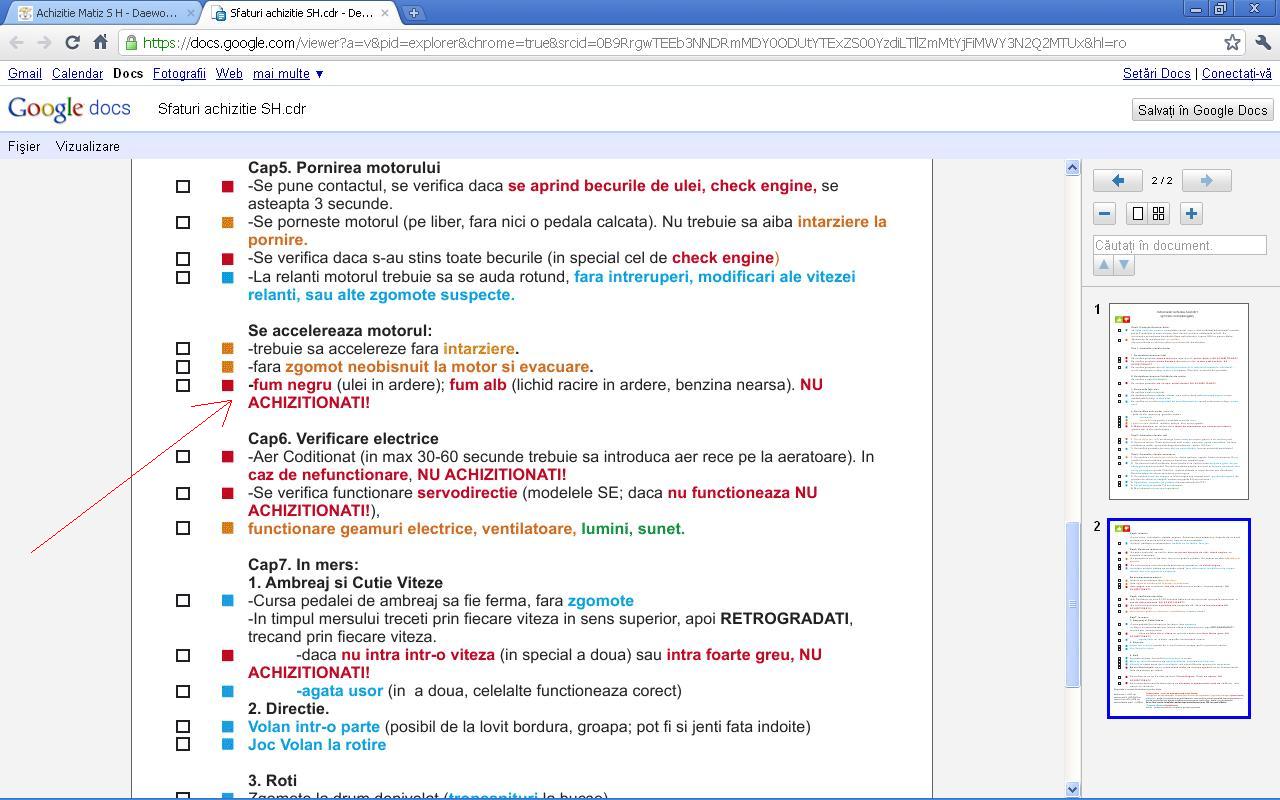Check box for 'fum negru' line
Screen dimensions: 1280x800
click(183, 385)
